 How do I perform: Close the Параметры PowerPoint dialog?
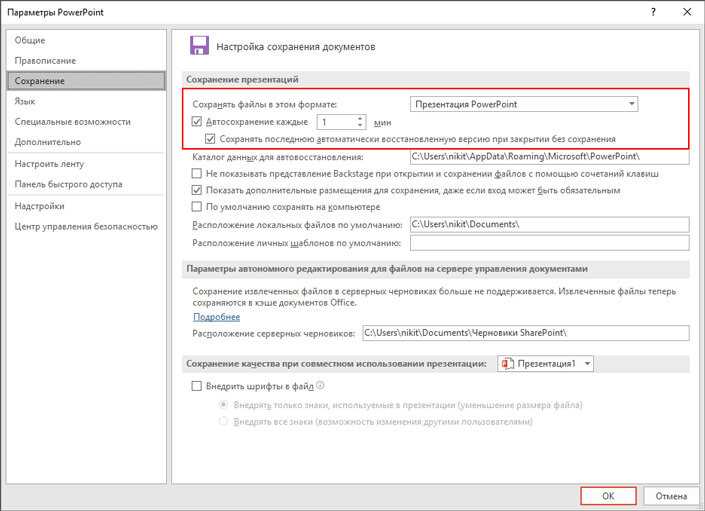tap(687, 12)
